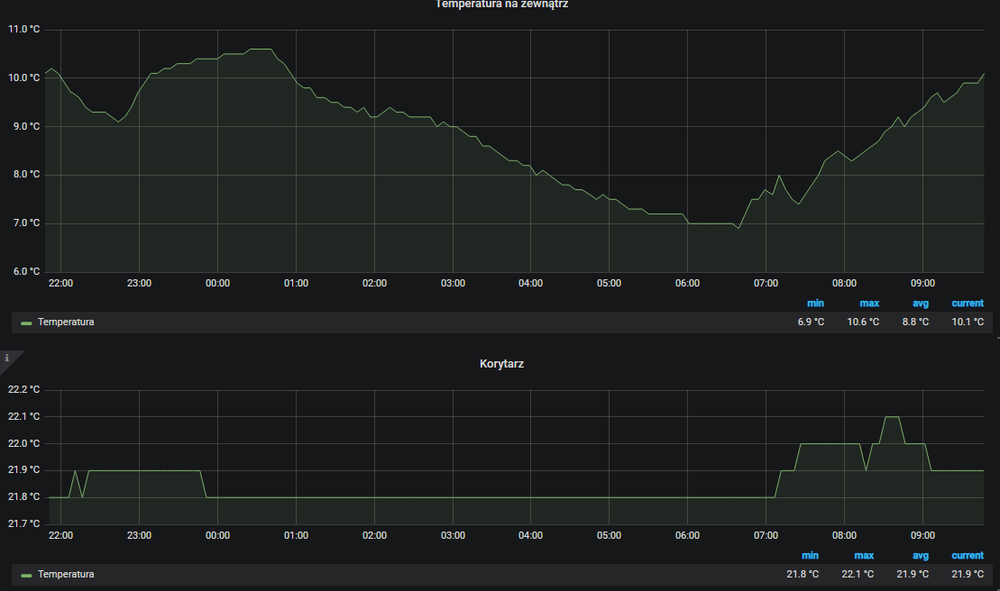Screen dimensions: 1000x591
Task: Sort outdoor legend by avg column
Action: pyautogui.click(x=920, y=303)
